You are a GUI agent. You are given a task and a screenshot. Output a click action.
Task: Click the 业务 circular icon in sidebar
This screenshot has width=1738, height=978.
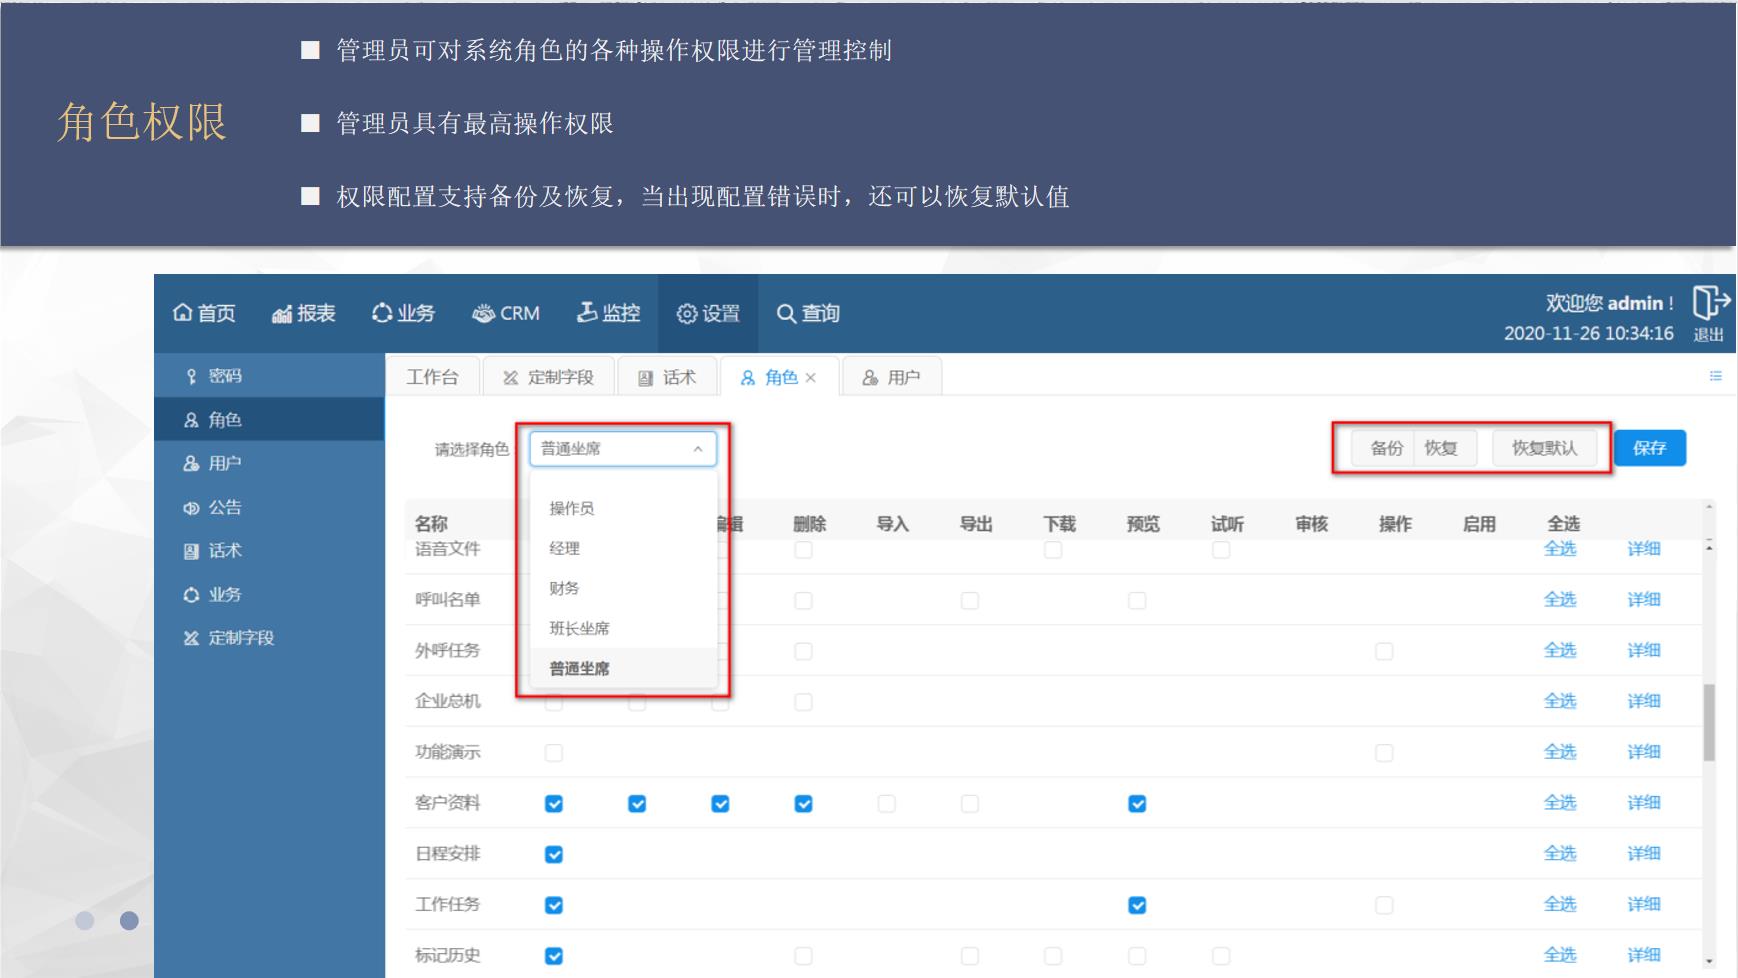click(x=191, y=595)
